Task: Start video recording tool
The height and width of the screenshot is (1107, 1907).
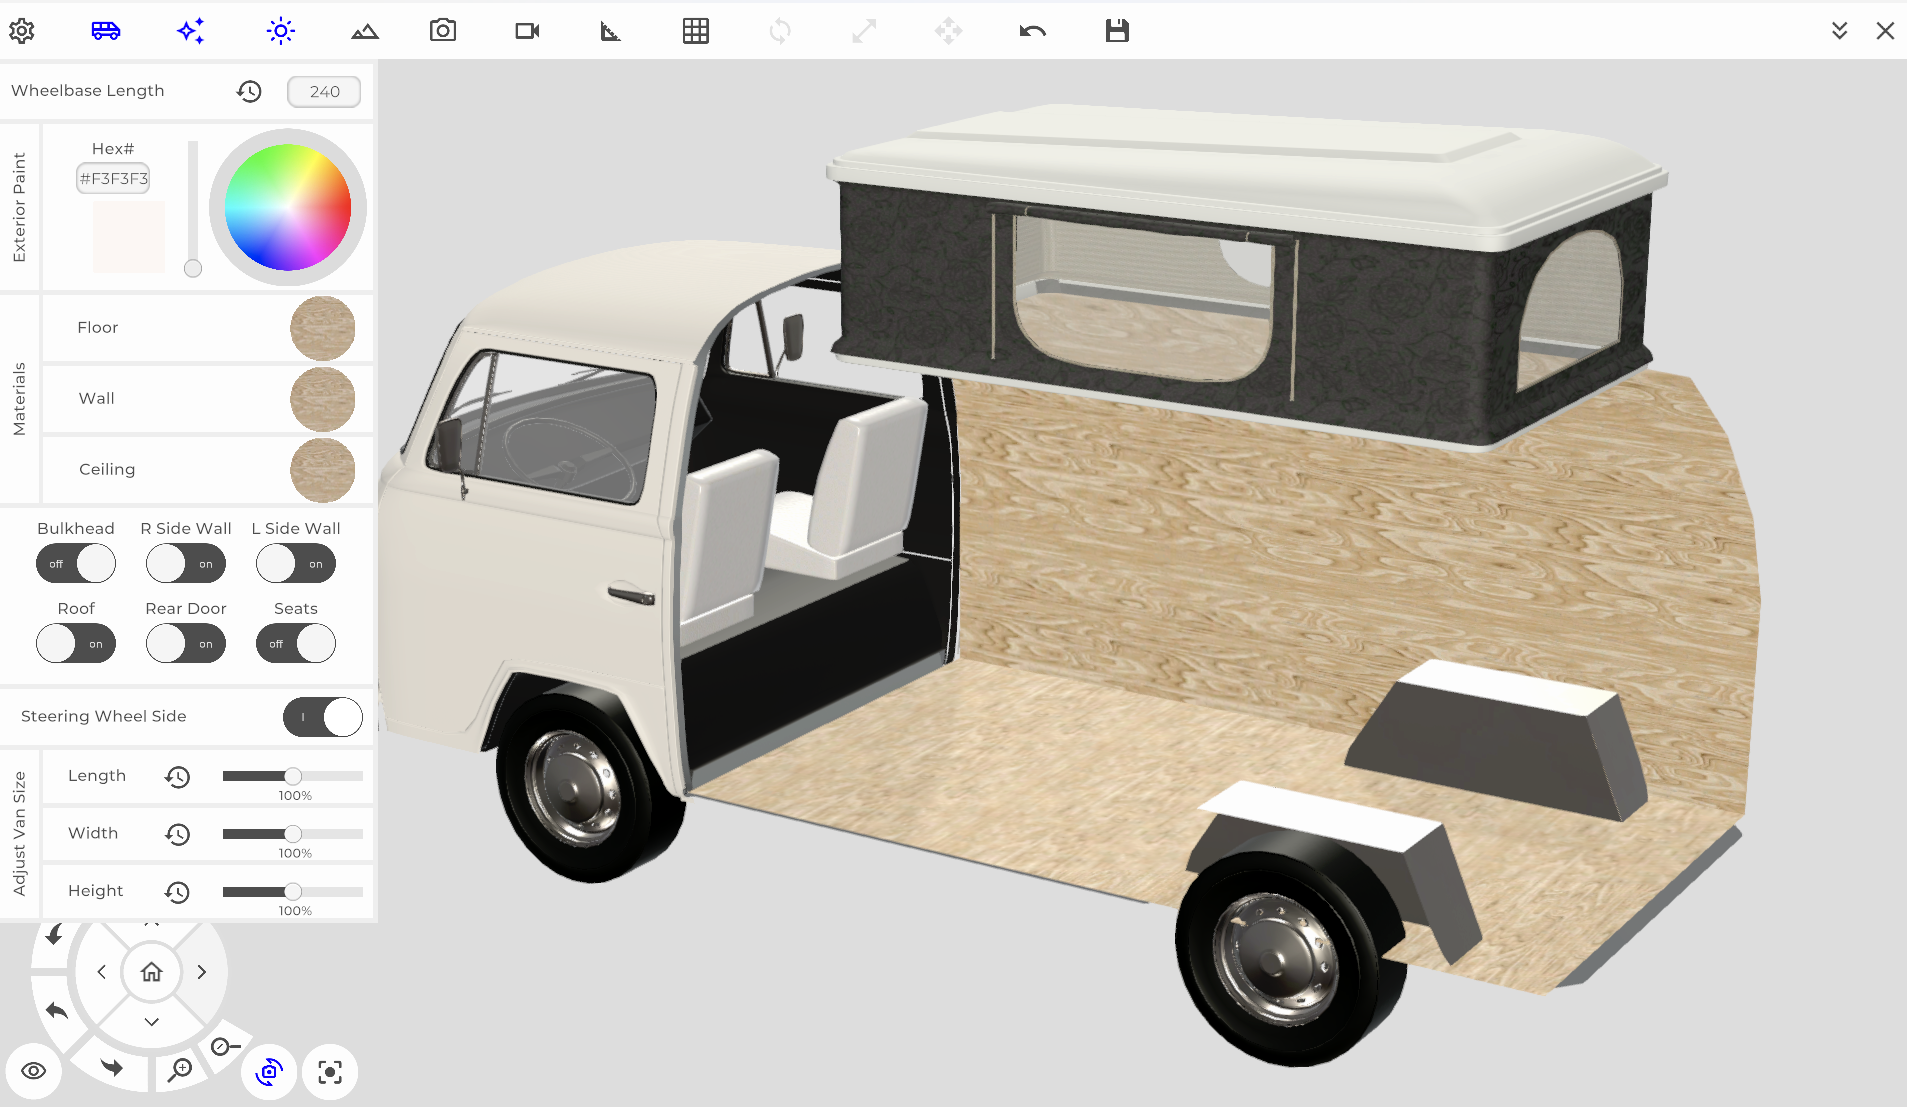Action: [x=527, y=31]
